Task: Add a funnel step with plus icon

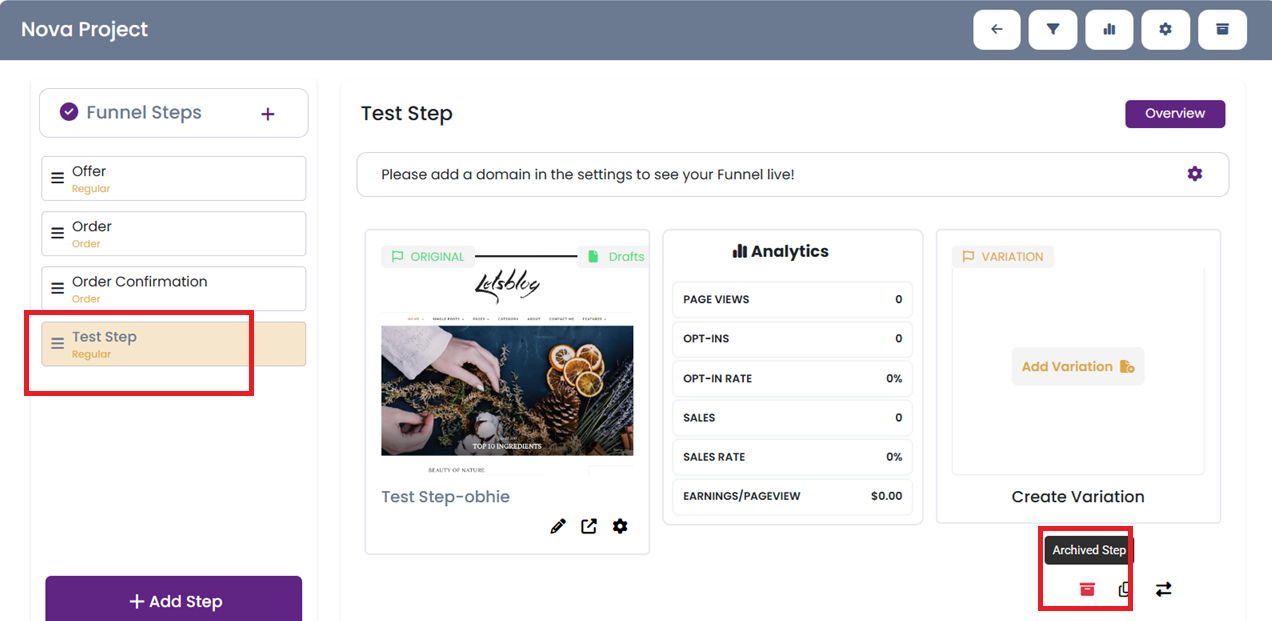Action: click(268, 114)
